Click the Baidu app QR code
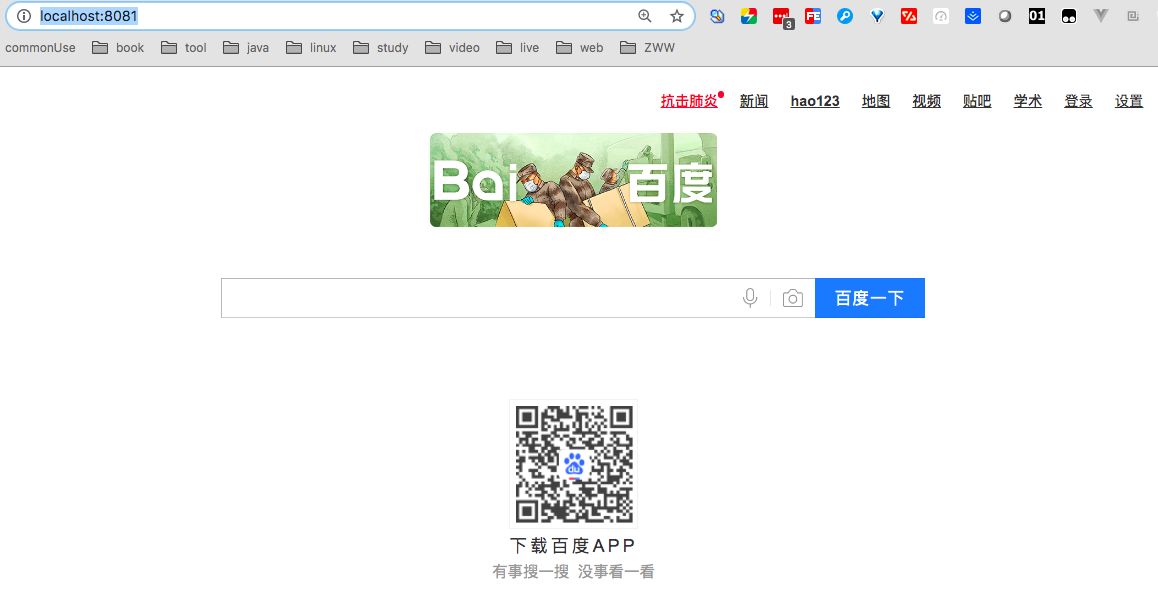1158x606 pixels. pos(574,464)
